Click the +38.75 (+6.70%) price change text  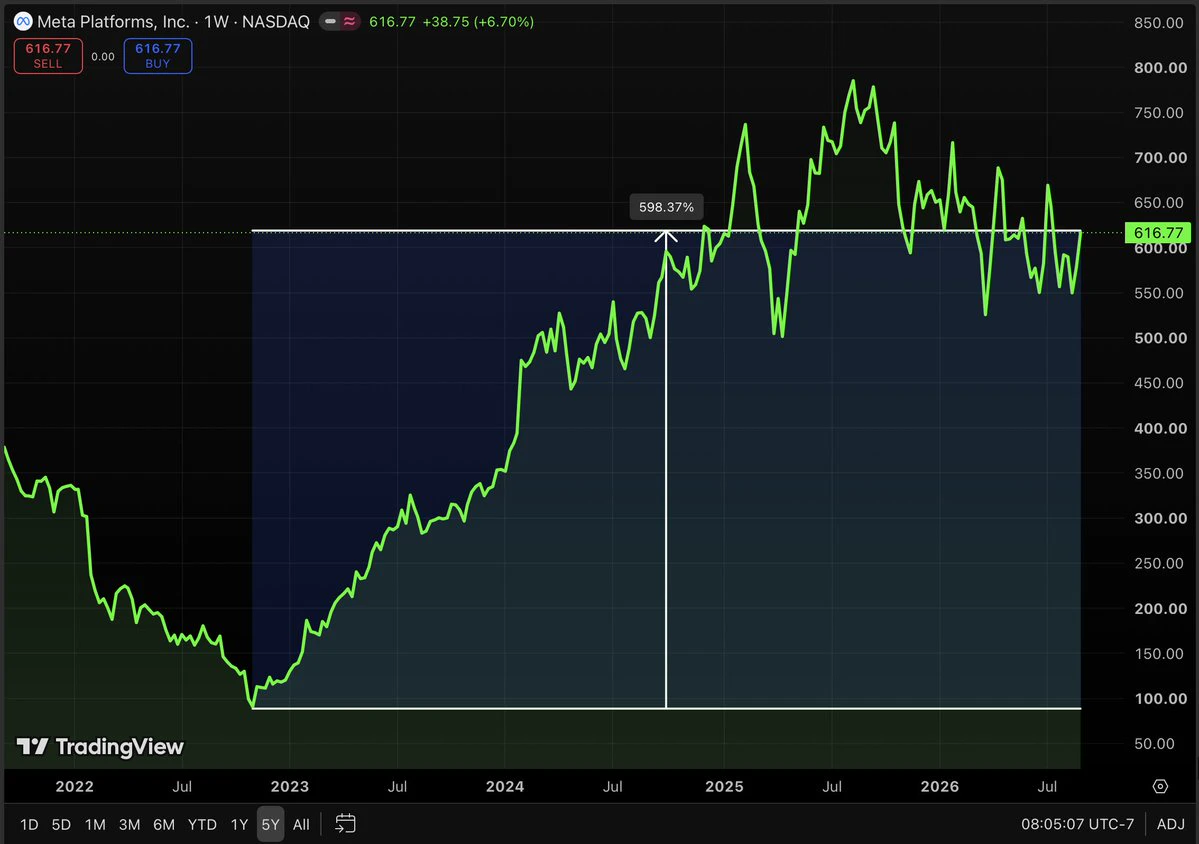pos(478,21)
